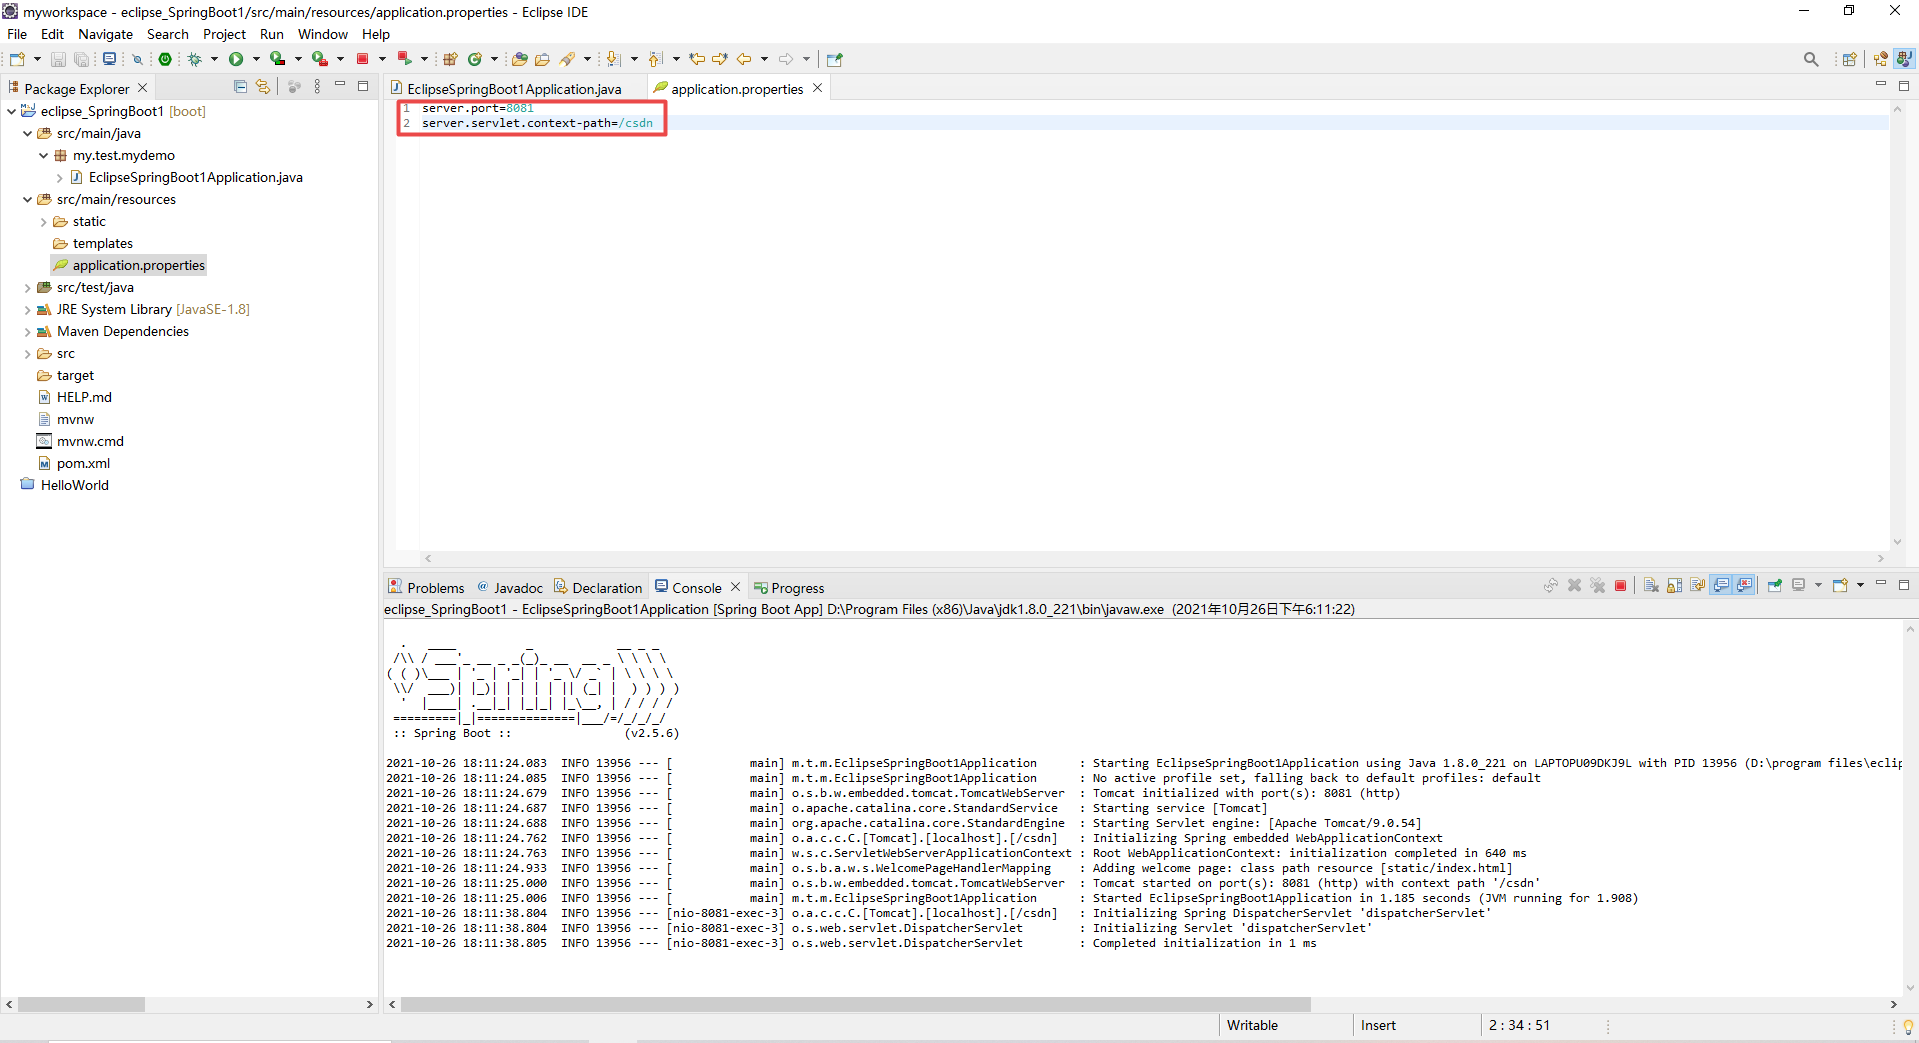Viewport: 1919px width, 1043px height.
Task: Click the Spring Boot dashboard power icon
Action: click(165, 59)
